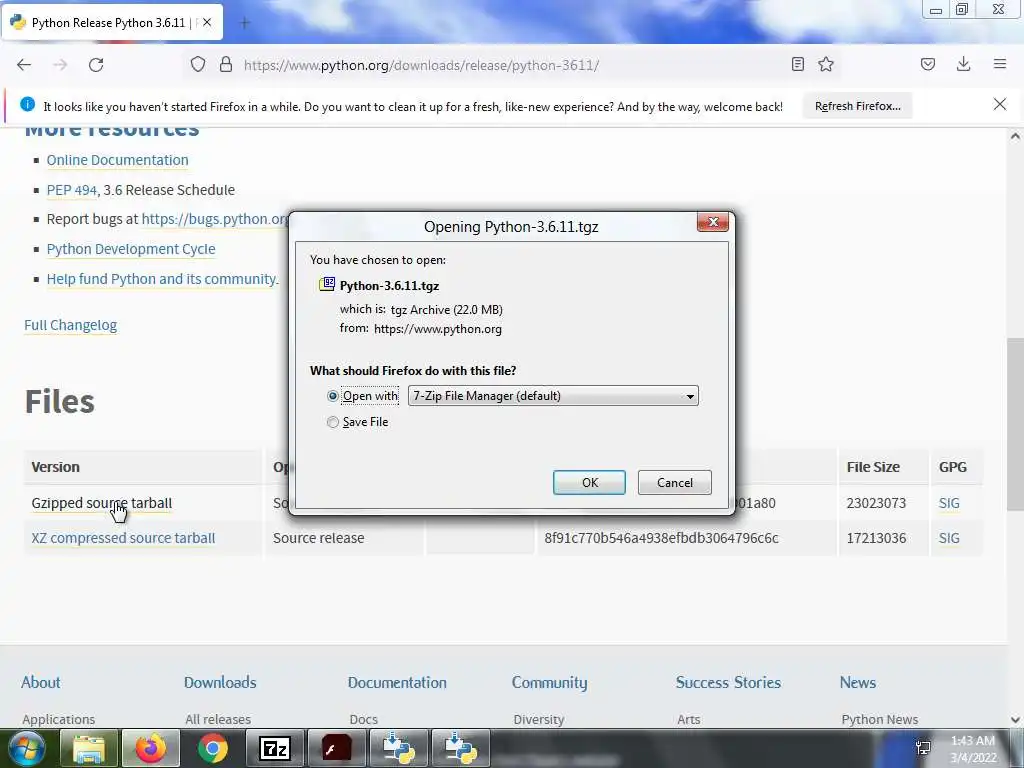This screenshot has height=768, width=1024.
Task: Open the Diversity footer link
Action: click(x=538, y=719)
